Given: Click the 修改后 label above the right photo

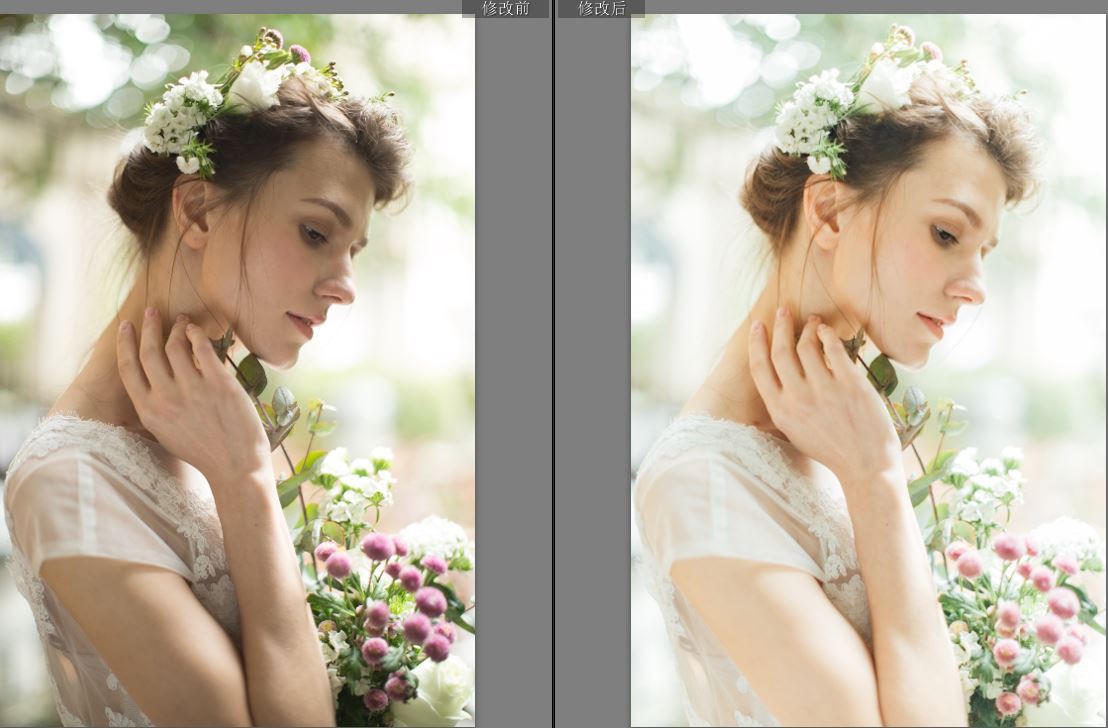Looking at the screenshot, I should [x=602, y=8].
